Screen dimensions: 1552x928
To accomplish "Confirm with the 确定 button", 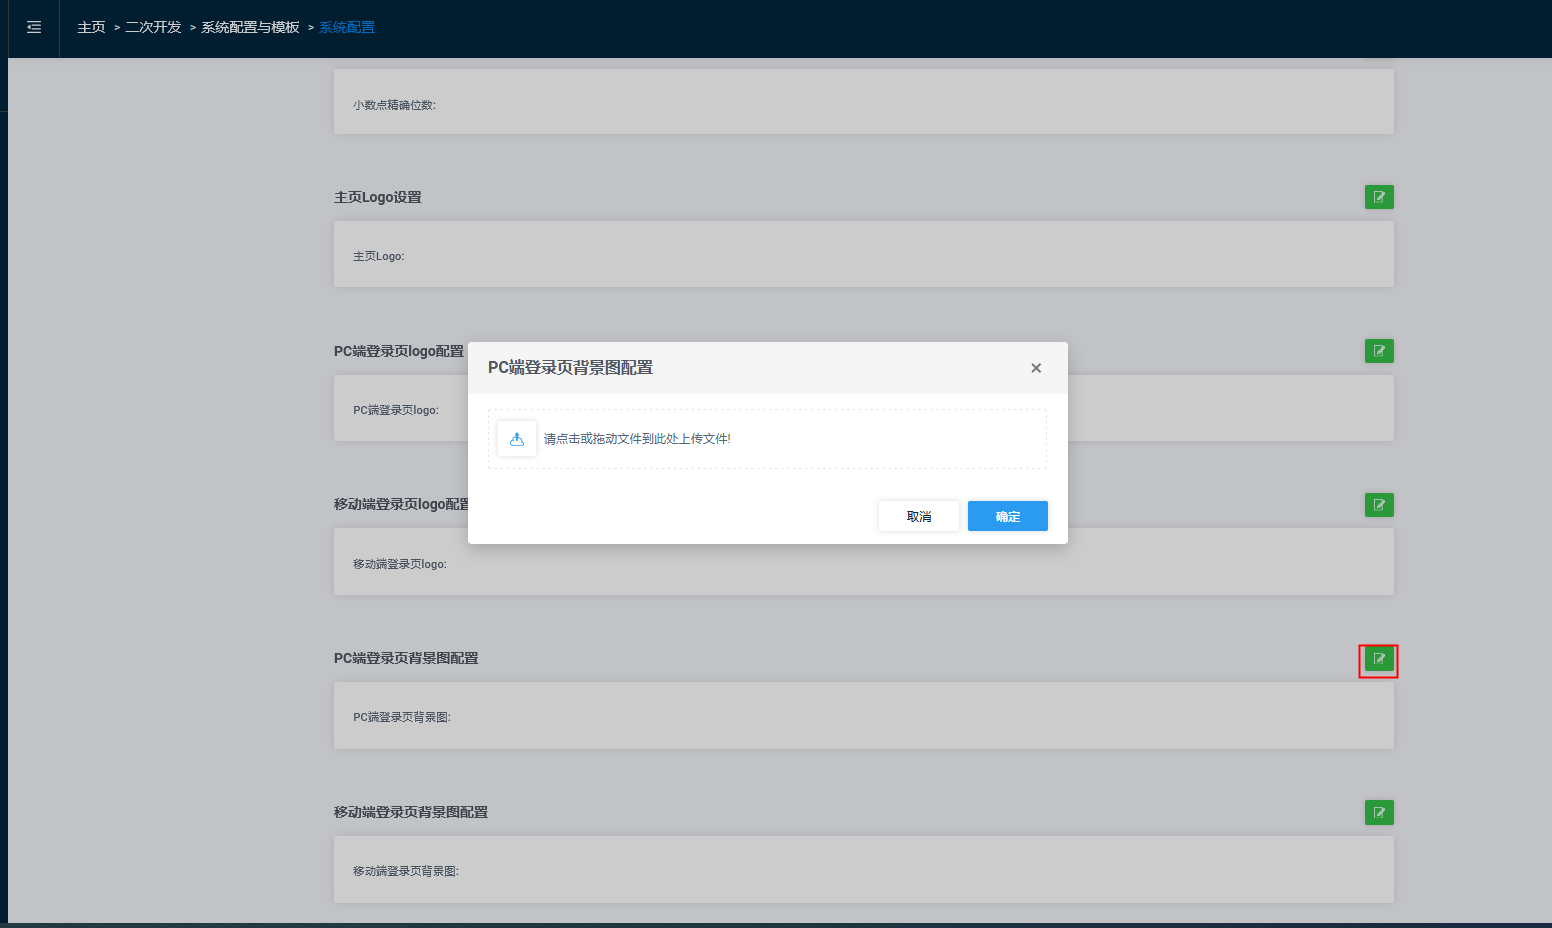I will (1007, 516).
